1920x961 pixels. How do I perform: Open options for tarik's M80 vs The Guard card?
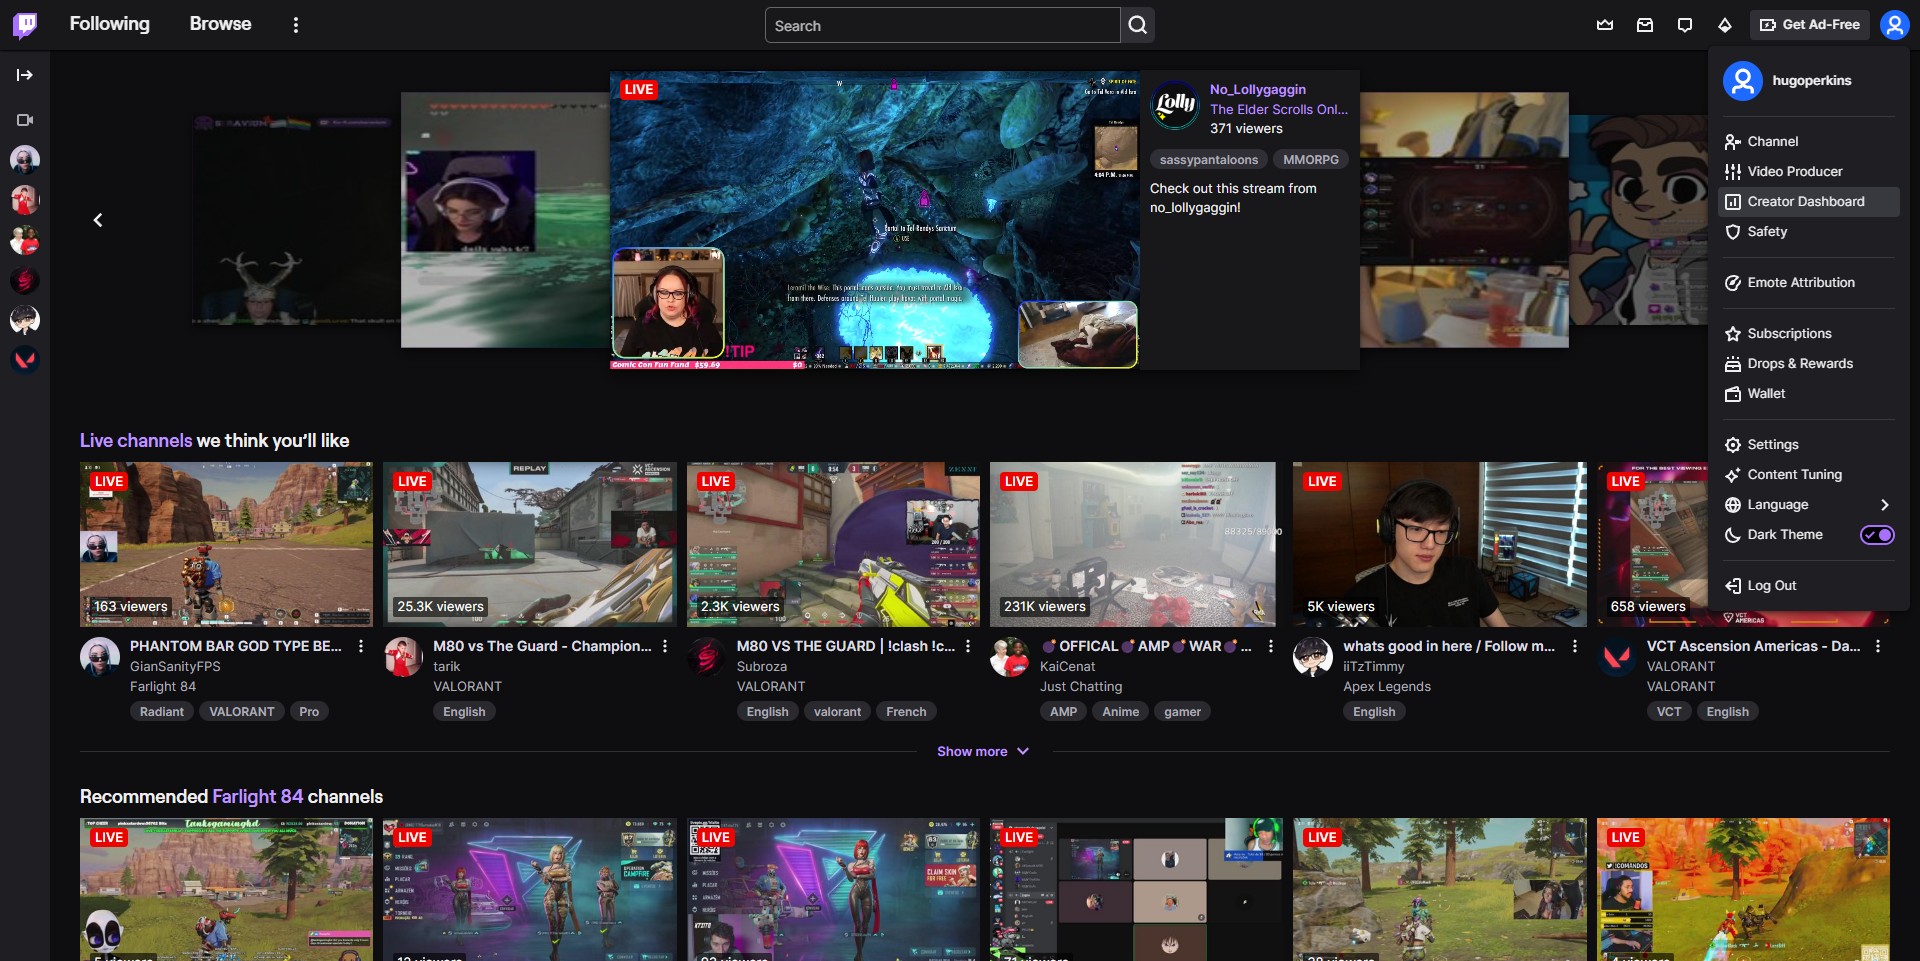665,647
